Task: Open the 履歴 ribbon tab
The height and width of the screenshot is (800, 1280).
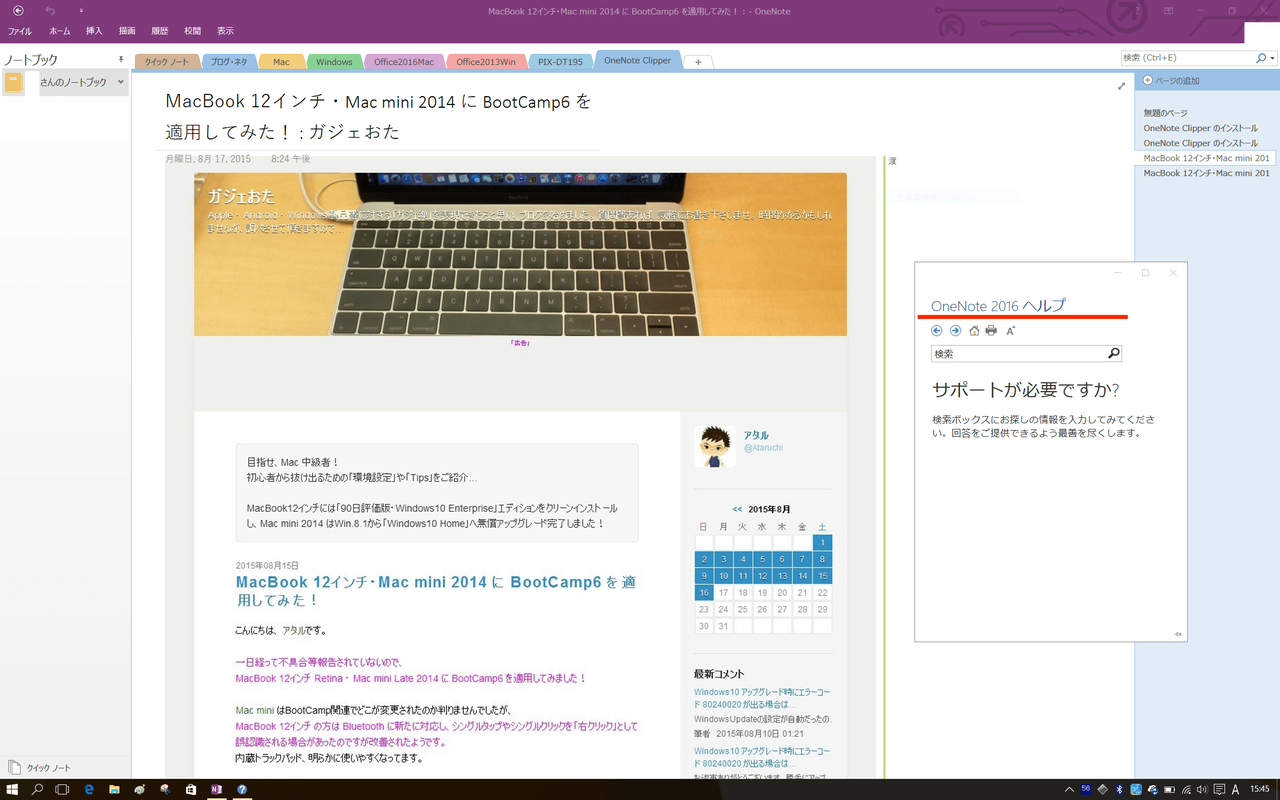Action: click(160, 31)
